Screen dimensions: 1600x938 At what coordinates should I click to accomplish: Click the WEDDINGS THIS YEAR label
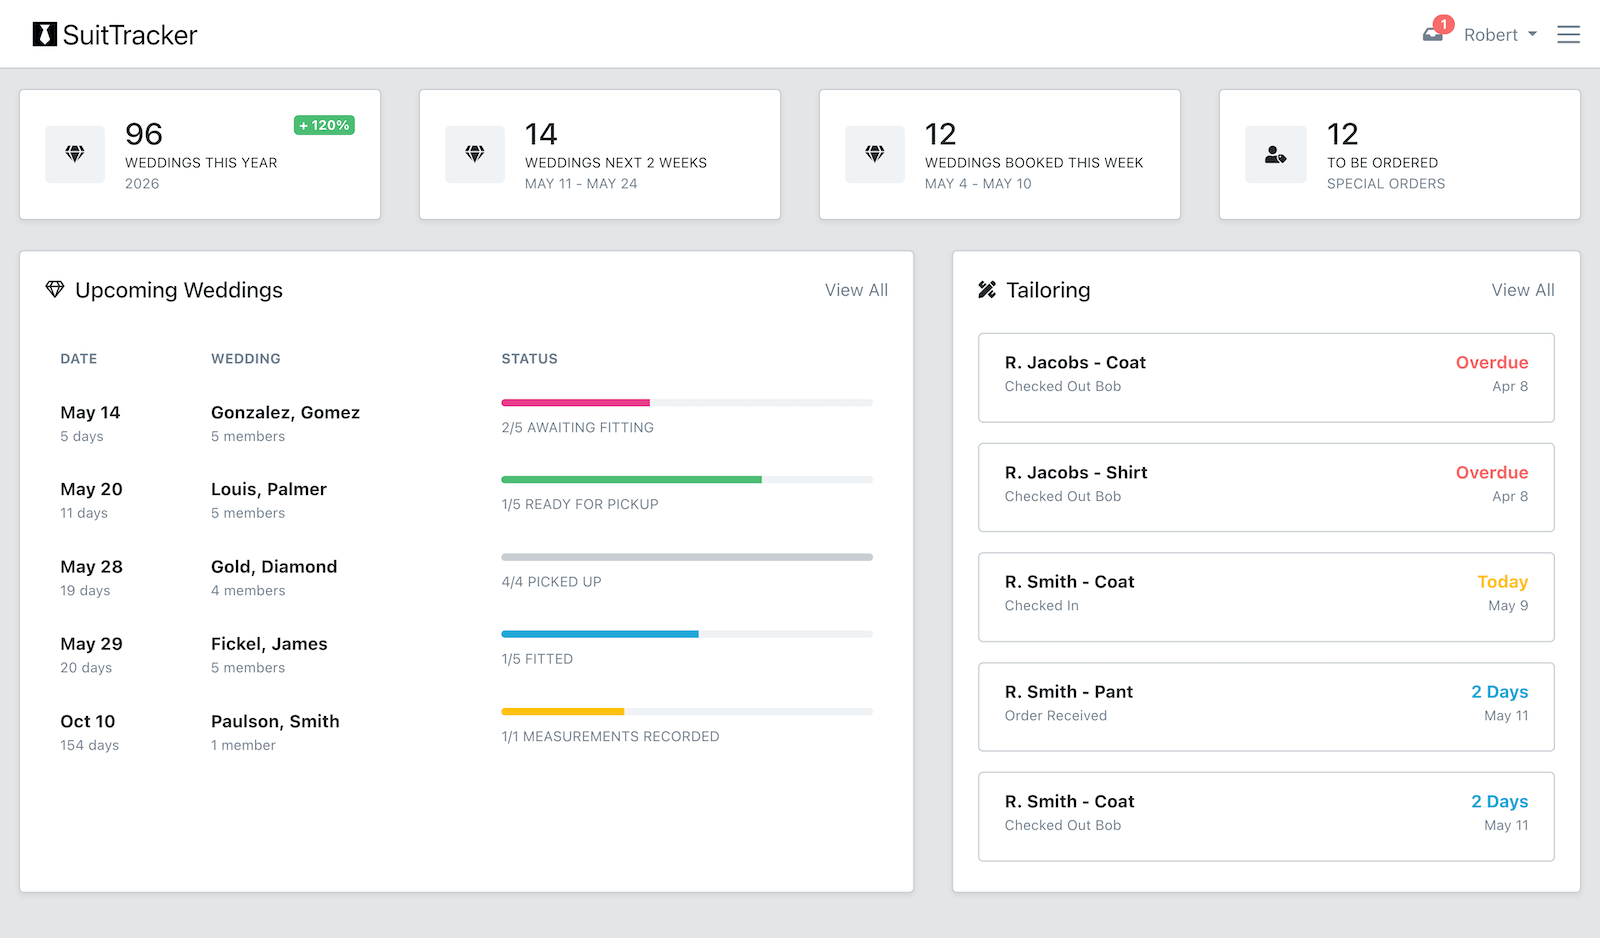pyautogui.click(x=201, y=163)
